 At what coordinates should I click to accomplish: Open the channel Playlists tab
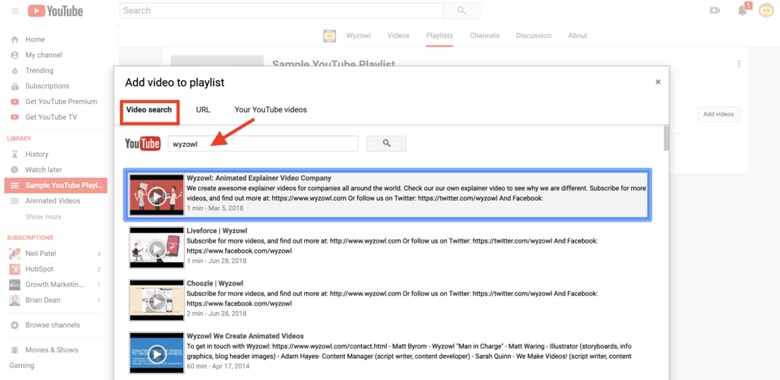coord(439,36)
